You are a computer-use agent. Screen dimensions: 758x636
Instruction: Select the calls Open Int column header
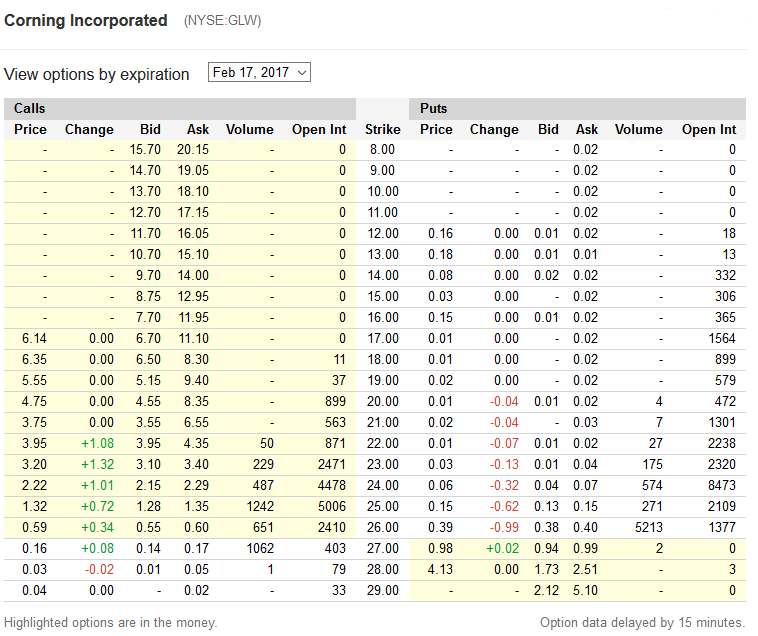point(319,130)
